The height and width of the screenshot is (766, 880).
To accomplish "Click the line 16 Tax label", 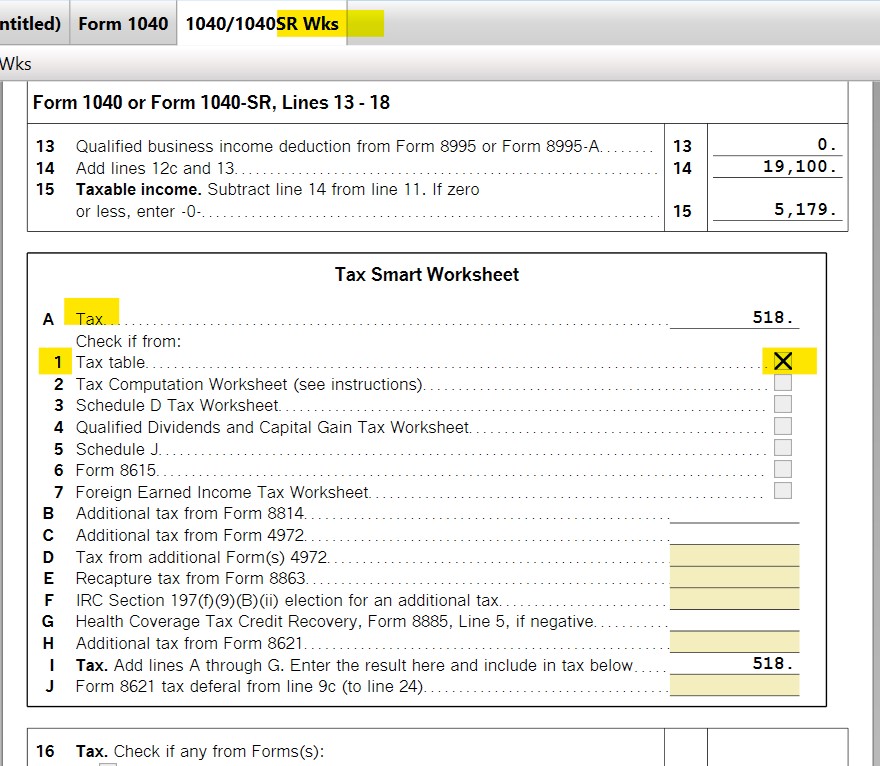I will point(200,751).
